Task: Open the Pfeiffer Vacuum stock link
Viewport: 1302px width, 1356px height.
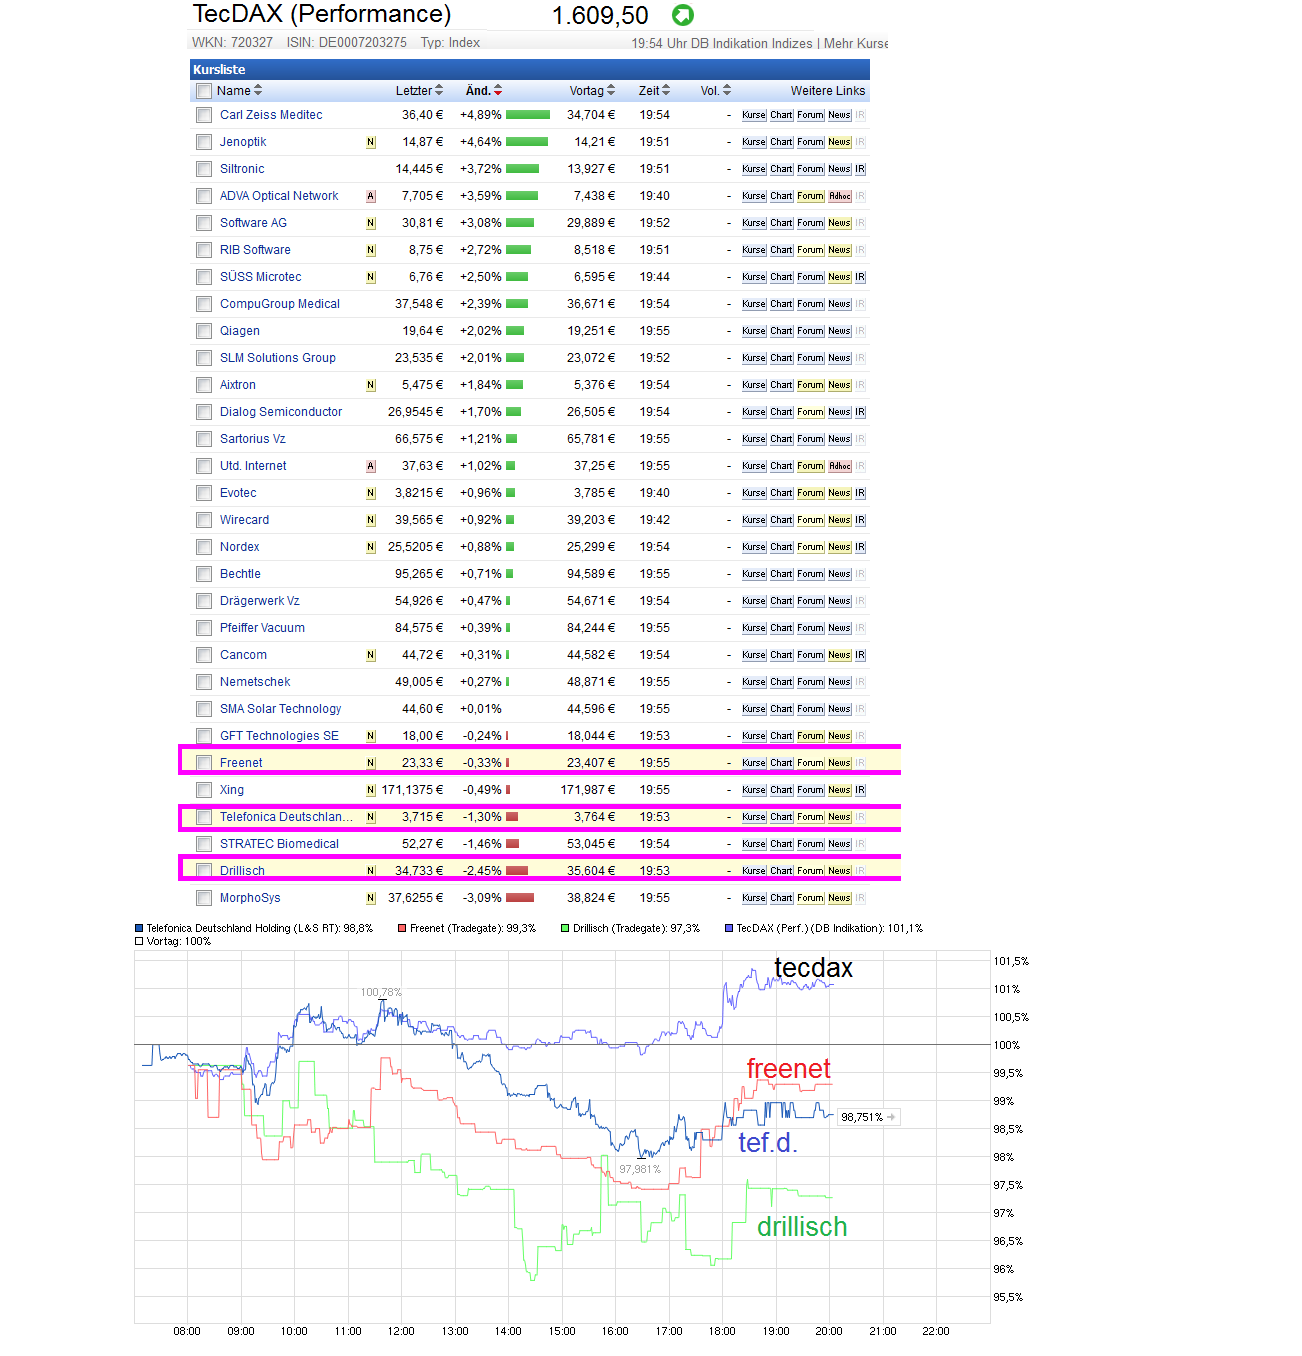Action: [x=262, y=628]
